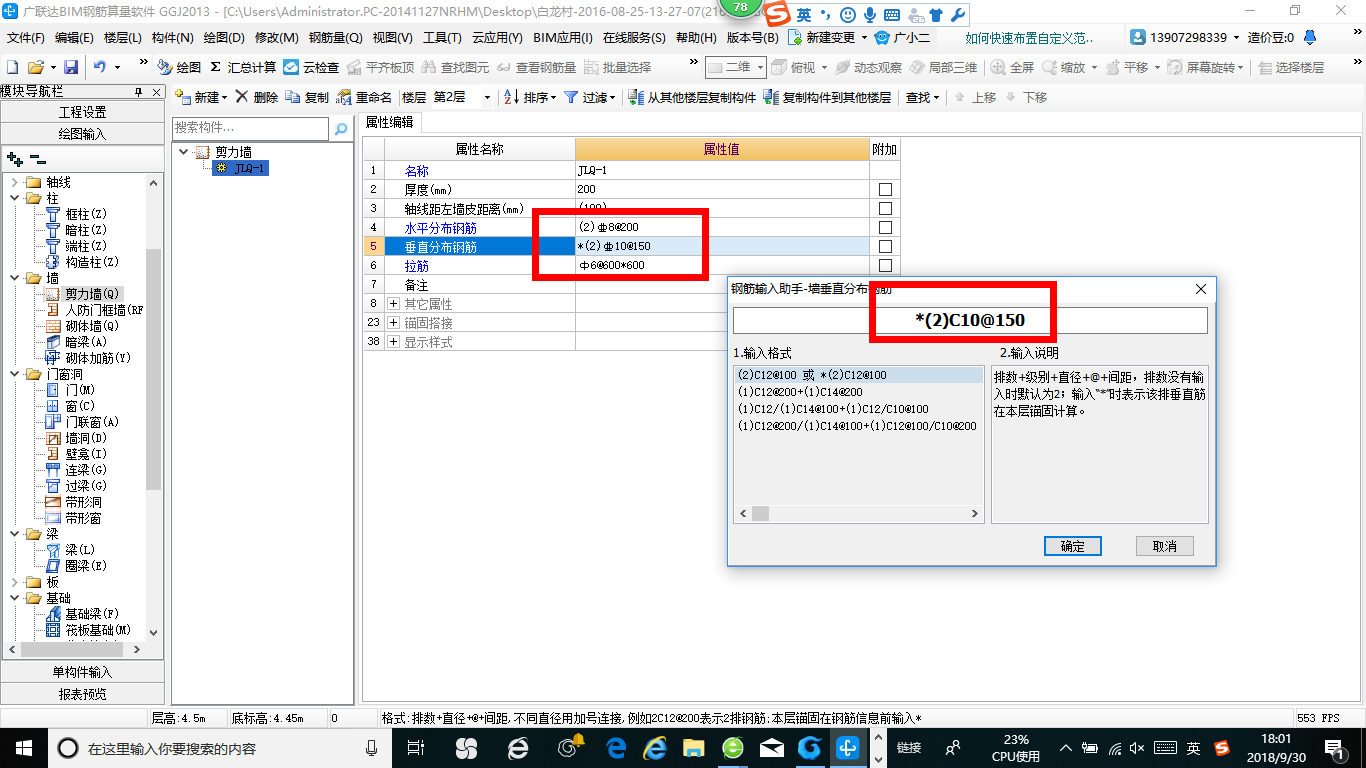Image resolution: width=1366 pixels, height=768 pixels.
Task: Expand the 板 tree folder
Action: (14, 582)
